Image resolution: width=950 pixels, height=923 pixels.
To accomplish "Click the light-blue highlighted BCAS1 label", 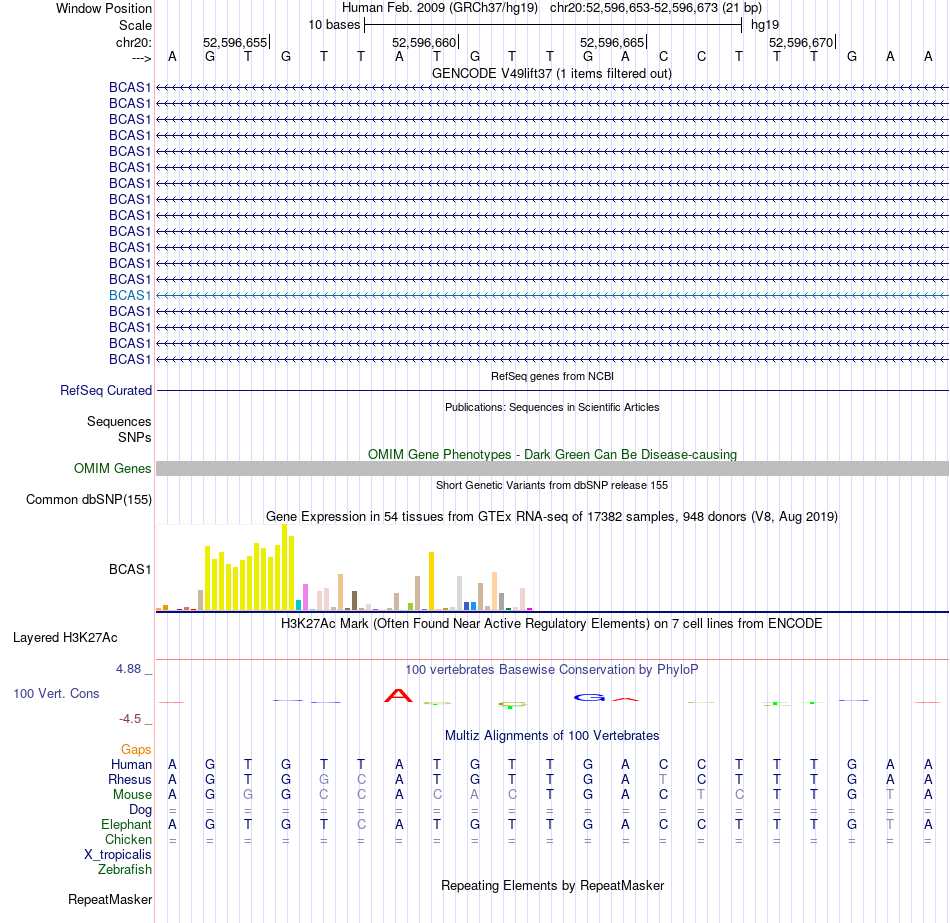I will [130, 295].
